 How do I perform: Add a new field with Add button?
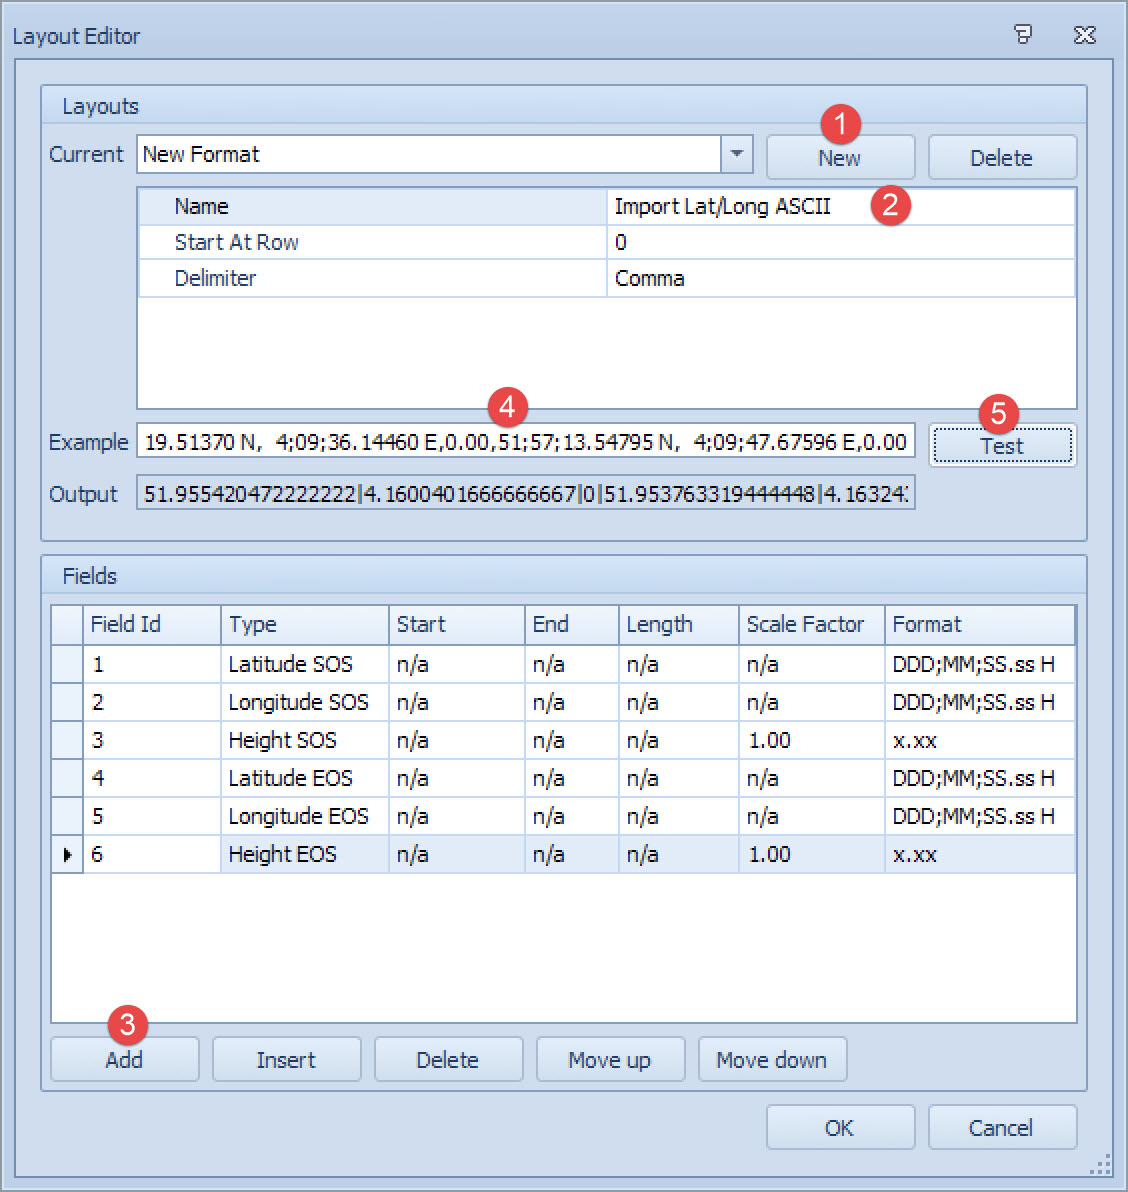pos(124,1060)
